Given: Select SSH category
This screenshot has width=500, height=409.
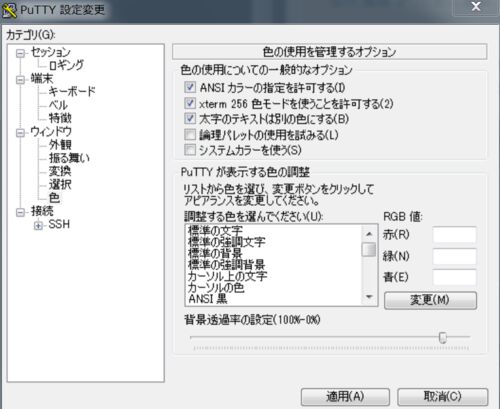Looking at the screenshot, I should point(59,224).
